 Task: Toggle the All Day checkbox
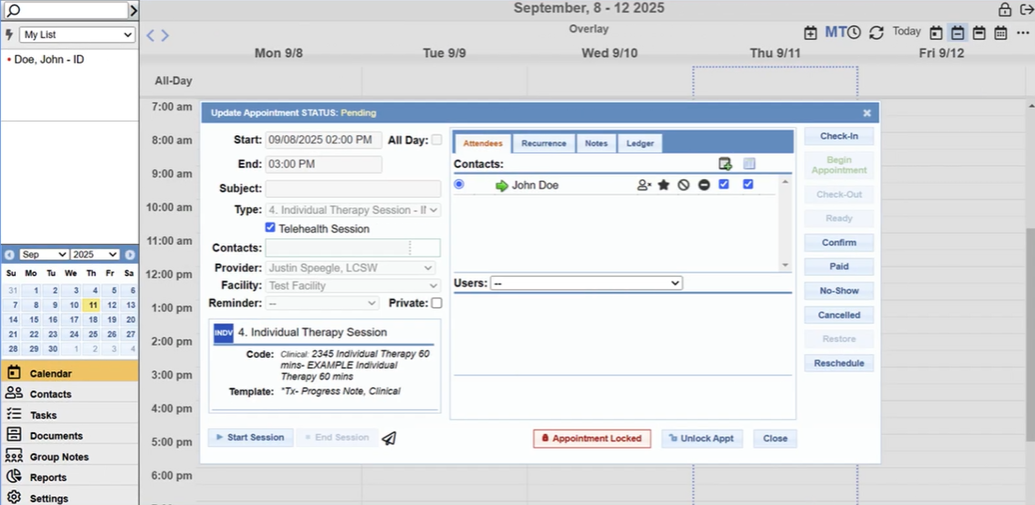tap(436, 140)
